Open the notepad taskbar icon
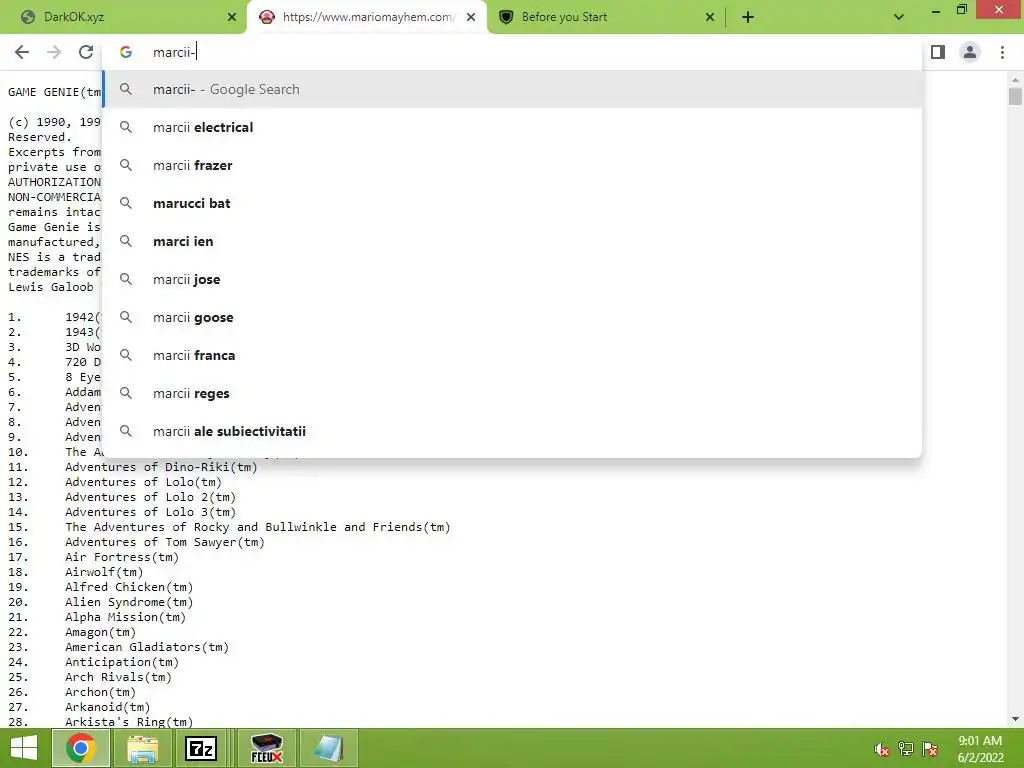The width and height of the screenshot is (1024, 768). point(328,748)
